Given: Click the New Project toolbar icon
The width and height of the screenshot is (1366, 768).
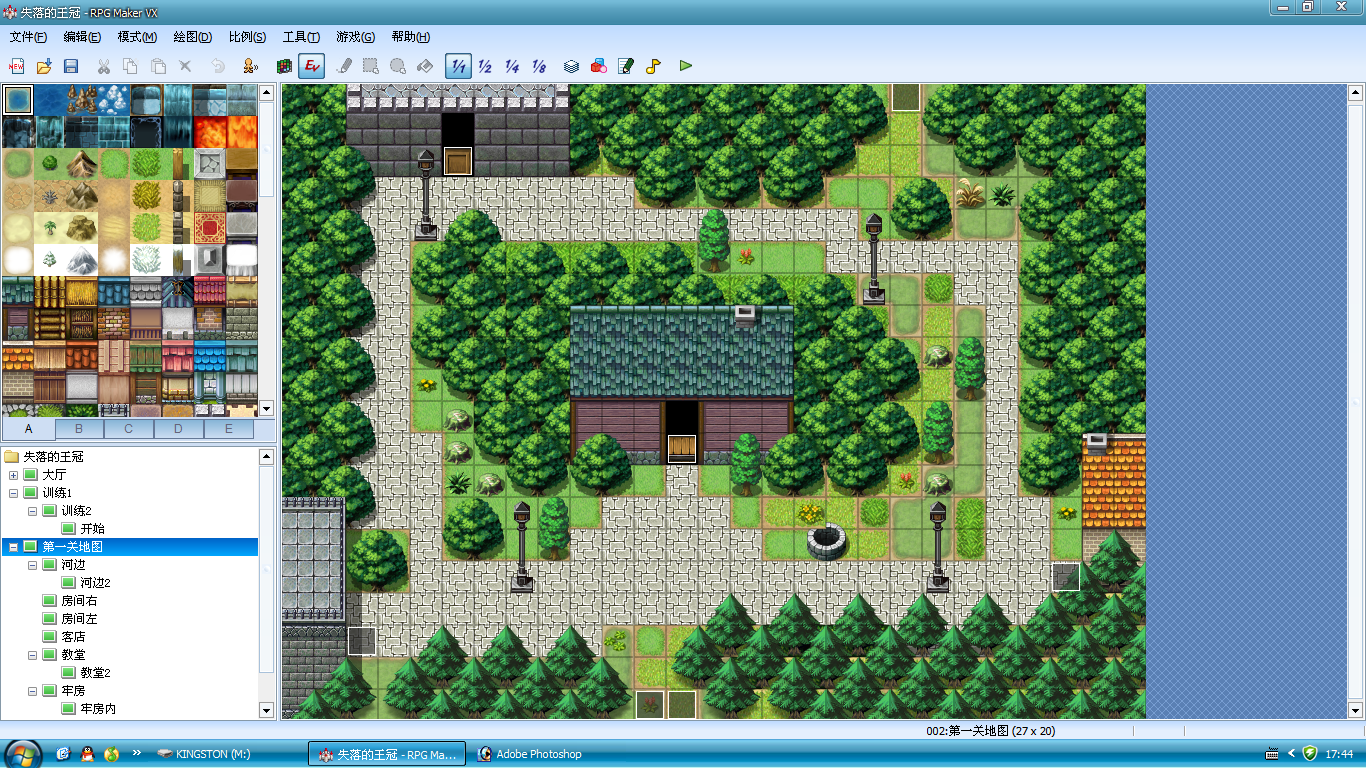Looking at the screenshot, I should (x=17, y=66).
